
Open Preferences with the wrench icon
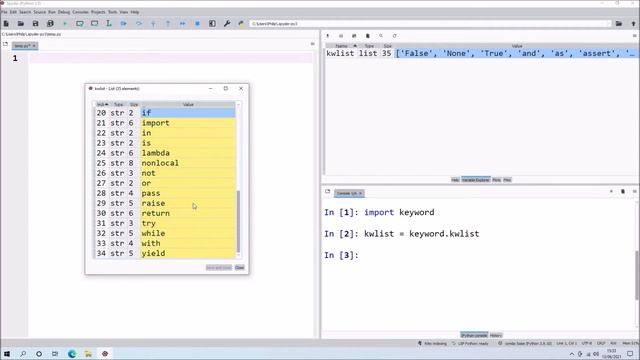tap(227, 24)
